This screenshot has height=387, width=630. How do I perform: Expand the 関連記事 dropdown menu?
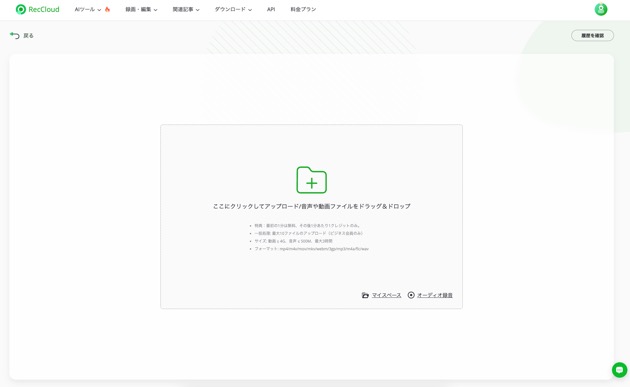pos(186,9)
